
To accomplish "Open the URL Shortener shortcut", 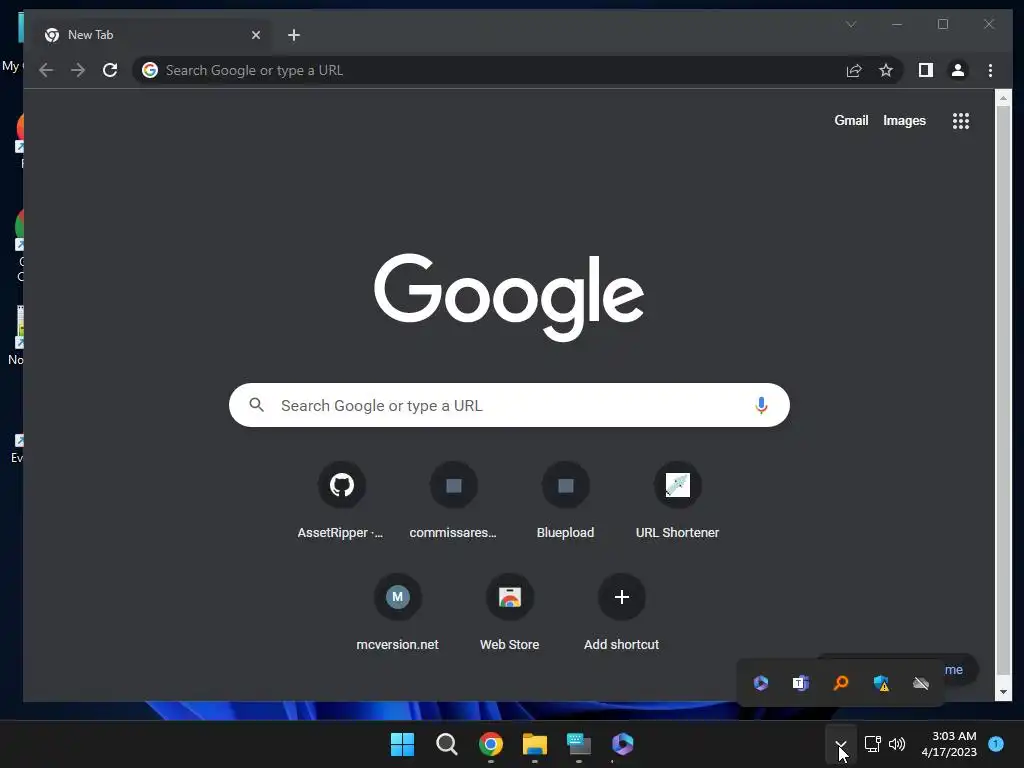I will pyautogui.click(x=677, y=501).
